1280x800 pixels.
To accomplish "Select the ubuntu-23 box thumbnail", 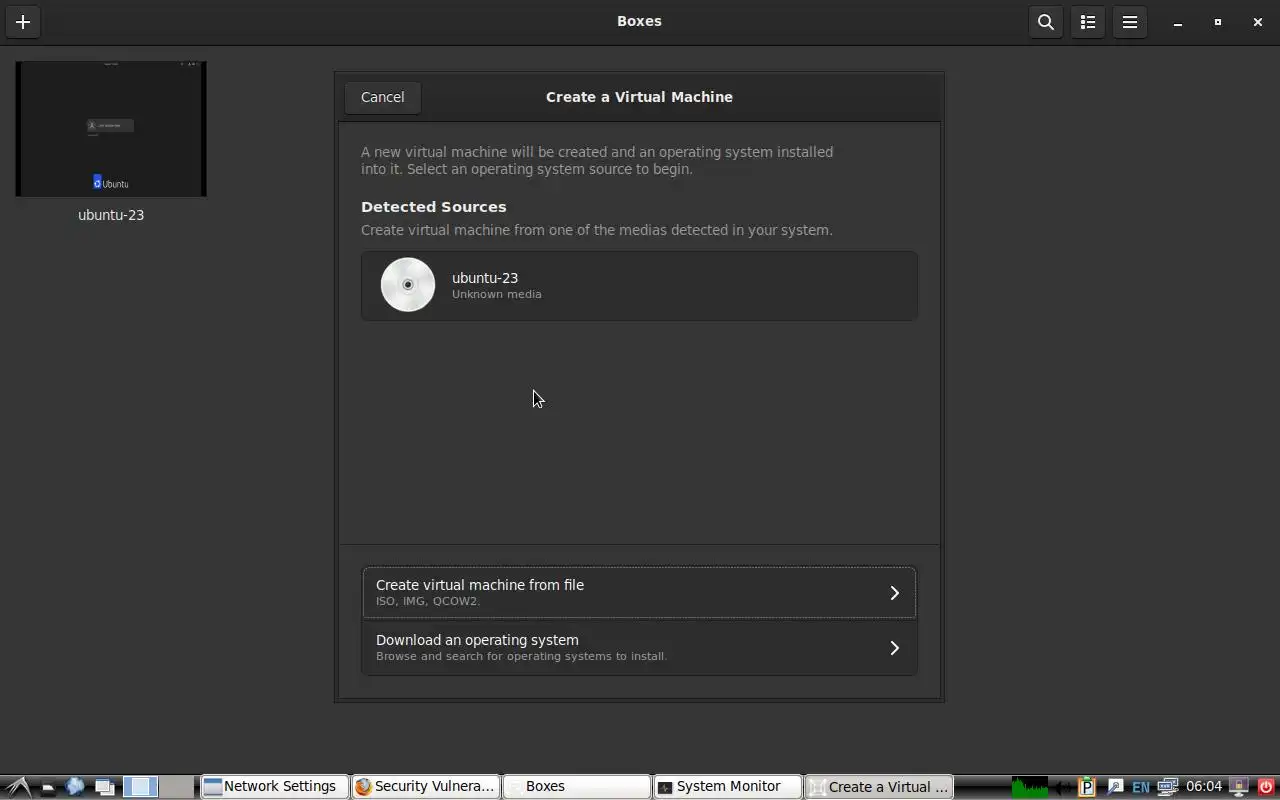I will 111,129.
